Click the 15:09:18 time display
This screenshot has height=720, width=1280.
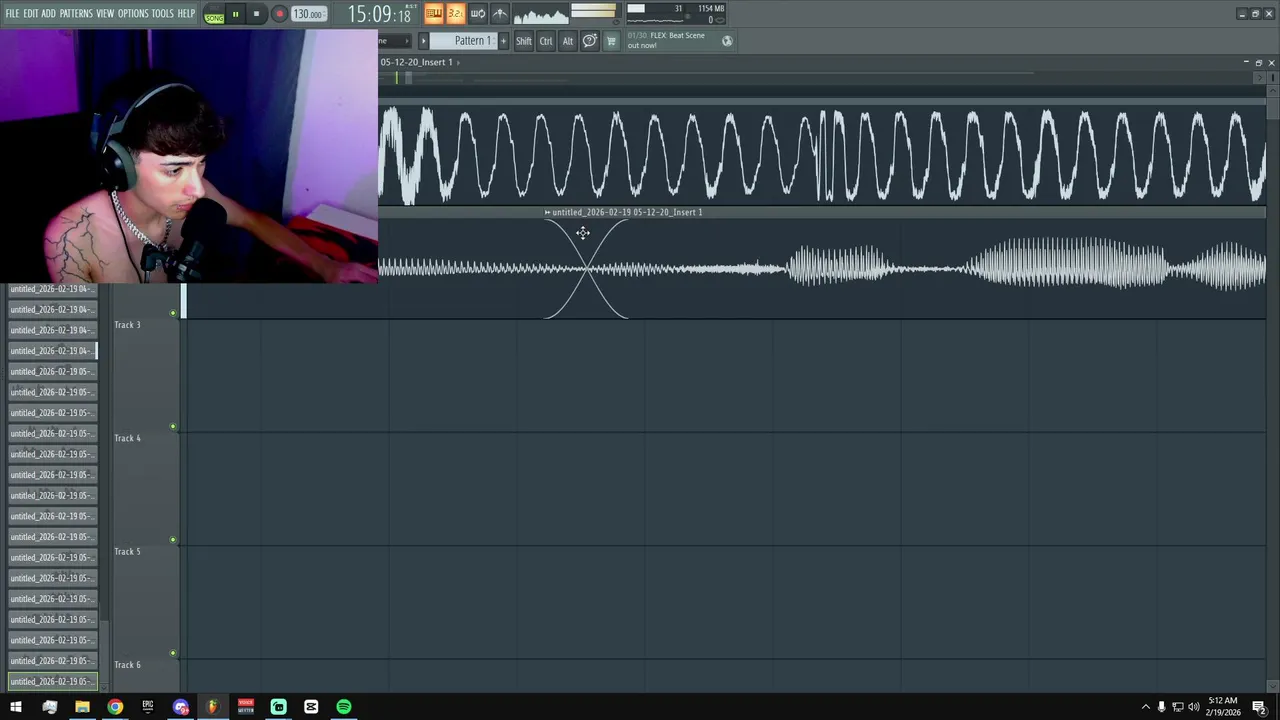click(379, 15)
